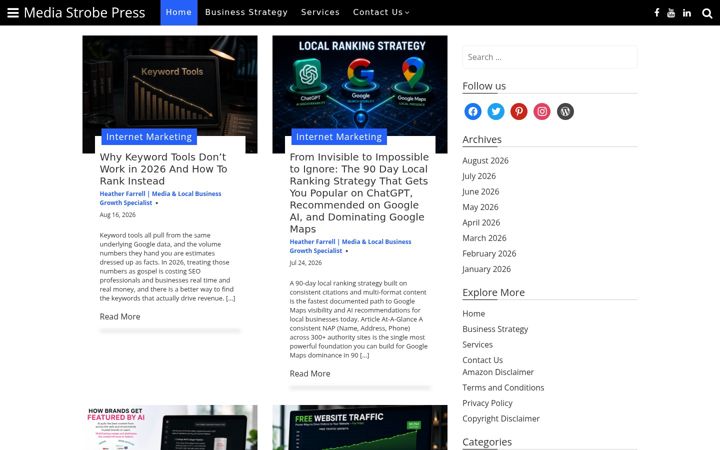The height and width of the screenshot is (450, 720).
Task: Open the YouTube icon in header
Action: coord(671,13)
